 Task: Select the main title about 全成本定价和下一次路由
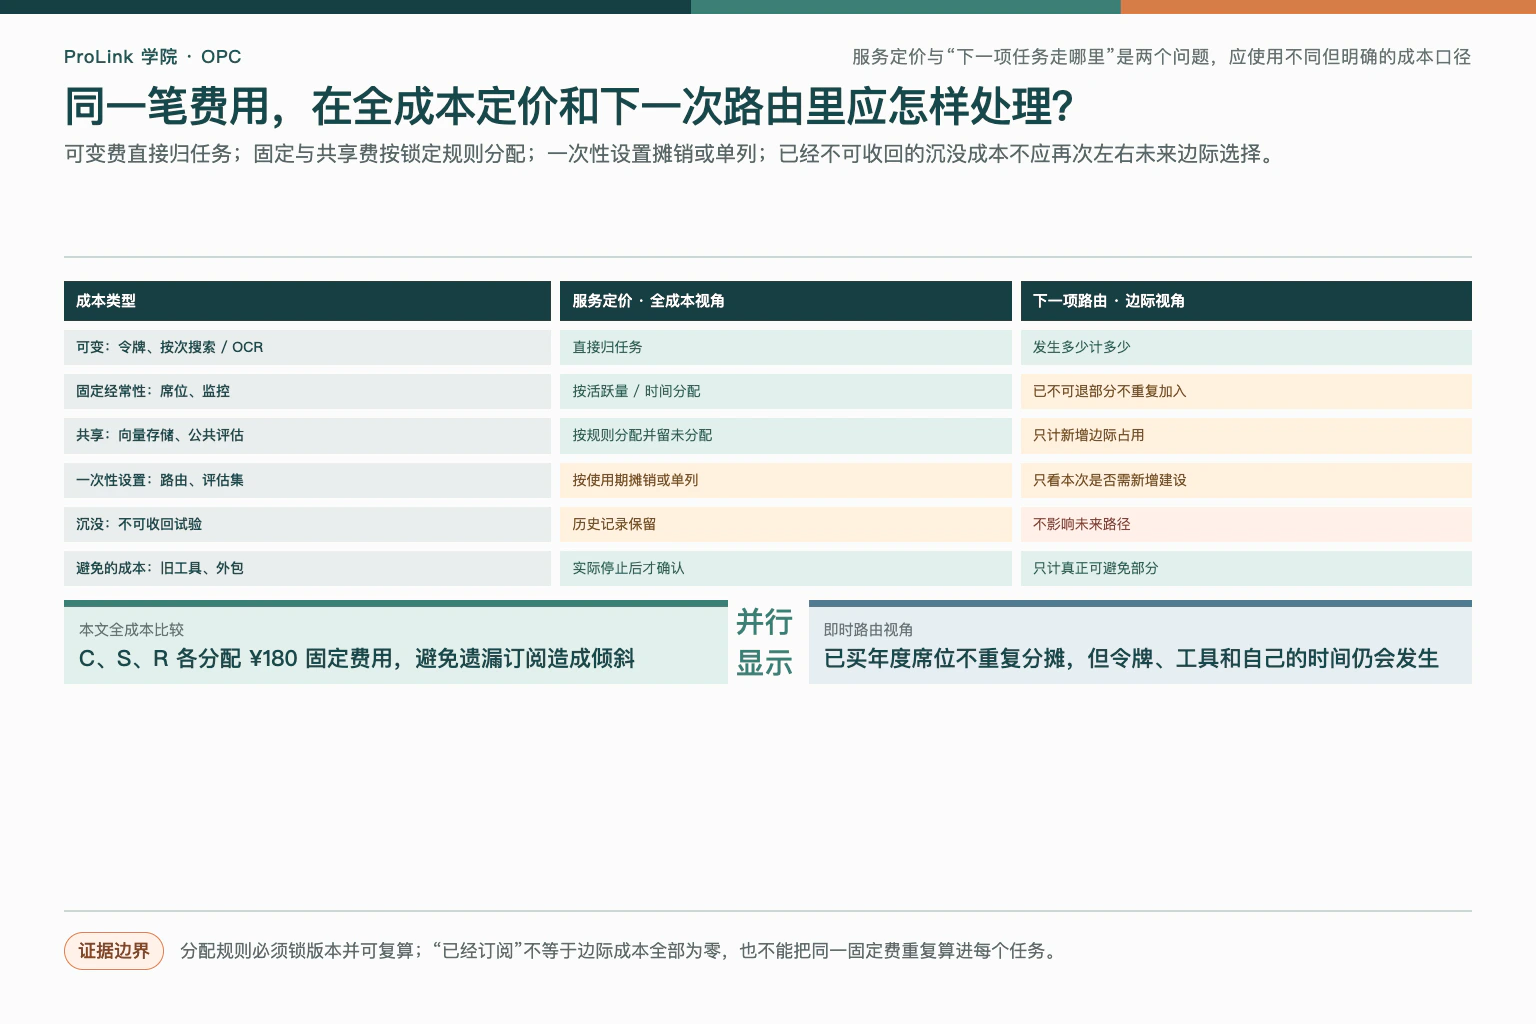point(569,106)
